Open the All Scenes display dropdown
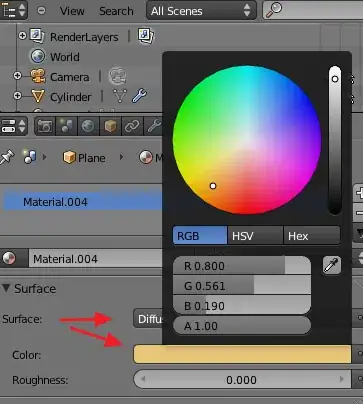 [201, 11]
